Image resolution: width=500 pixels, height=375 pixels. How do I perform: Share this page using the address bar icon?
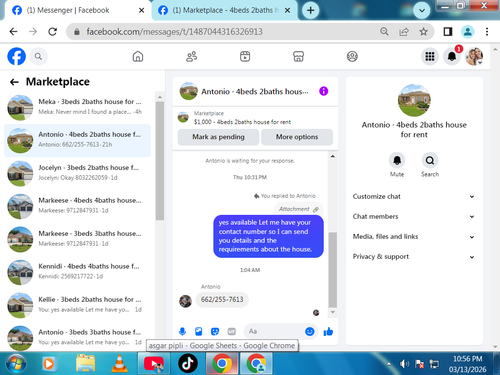pyautogui.click(x=404, y=32)
